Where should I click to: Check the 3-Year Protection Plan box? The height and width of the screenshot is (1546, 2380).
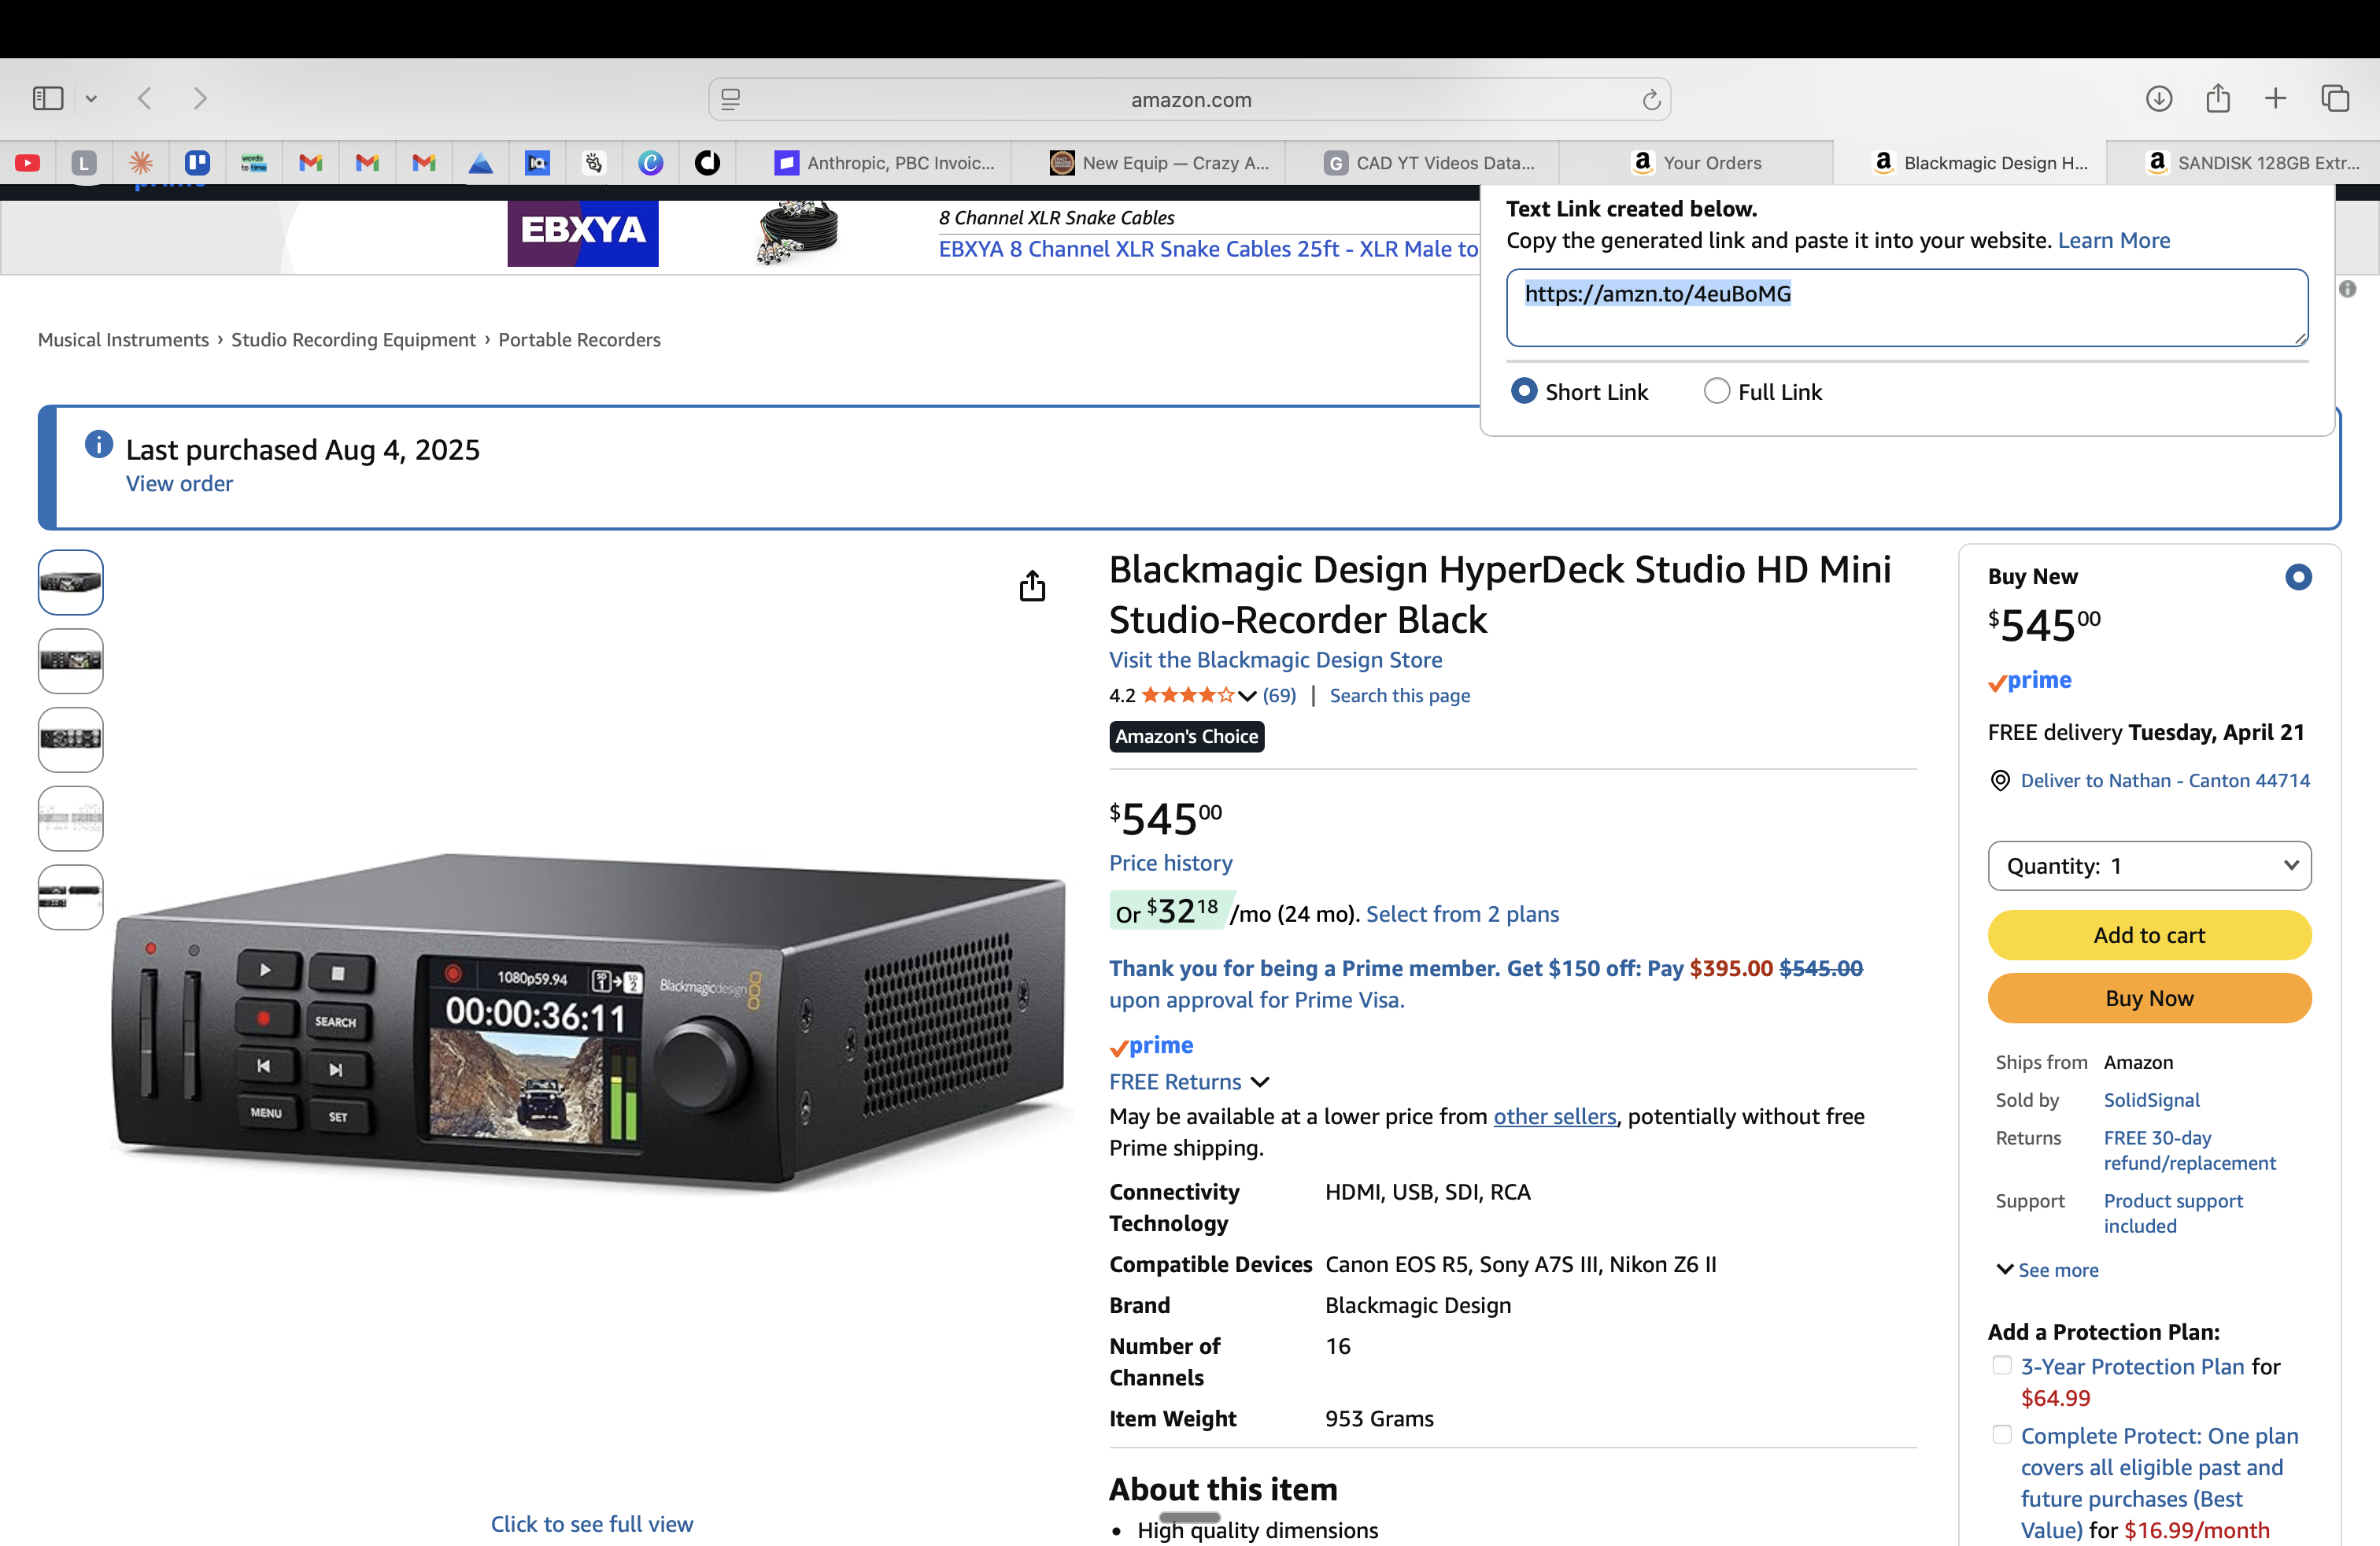coord(2001,1365)
